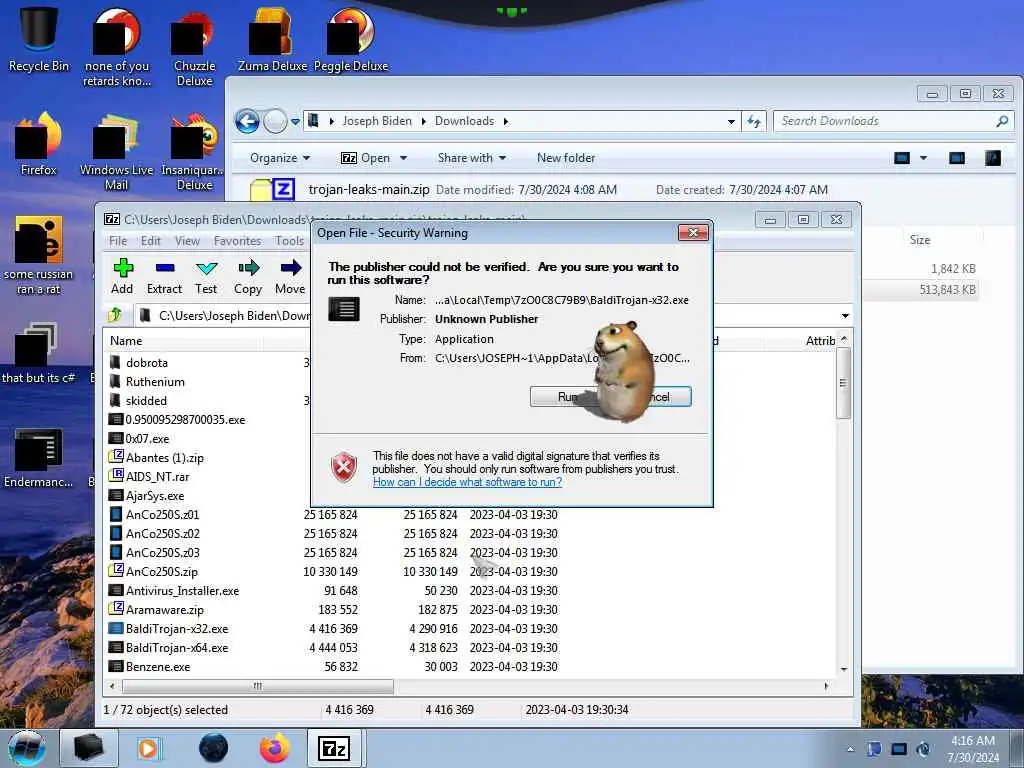Click the taskbar clock showing 4:16 AM
The width and height of the screenshot is (1024, 768).
pos(973,749)
